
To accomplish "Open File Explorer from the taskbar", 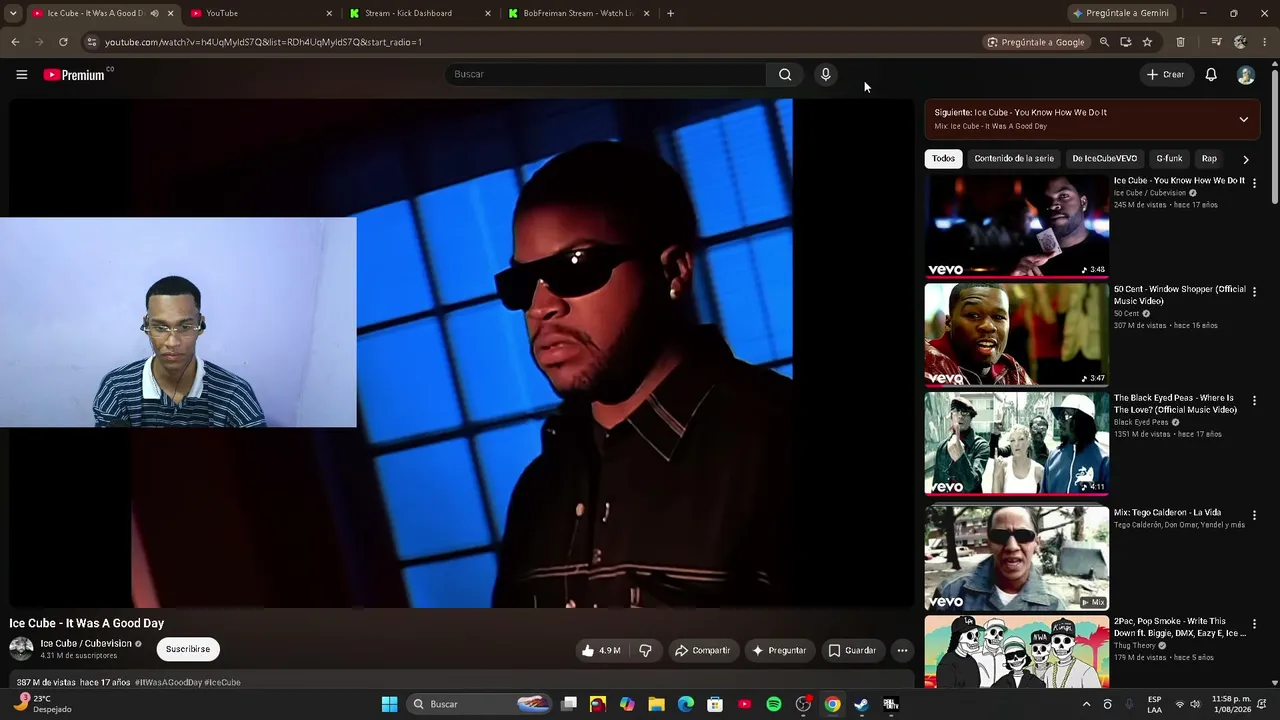I will (657, 704).
